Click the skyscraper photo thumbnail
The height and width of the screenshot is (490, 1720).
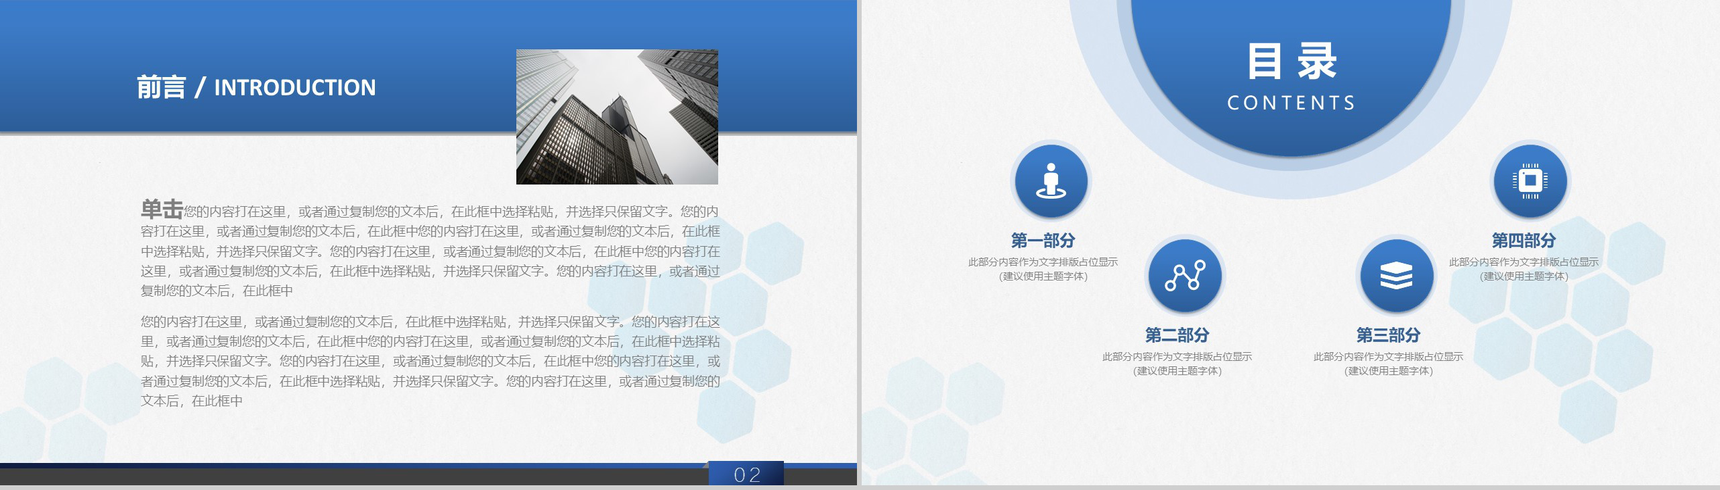pyautogui.click(x=617, y=117)
